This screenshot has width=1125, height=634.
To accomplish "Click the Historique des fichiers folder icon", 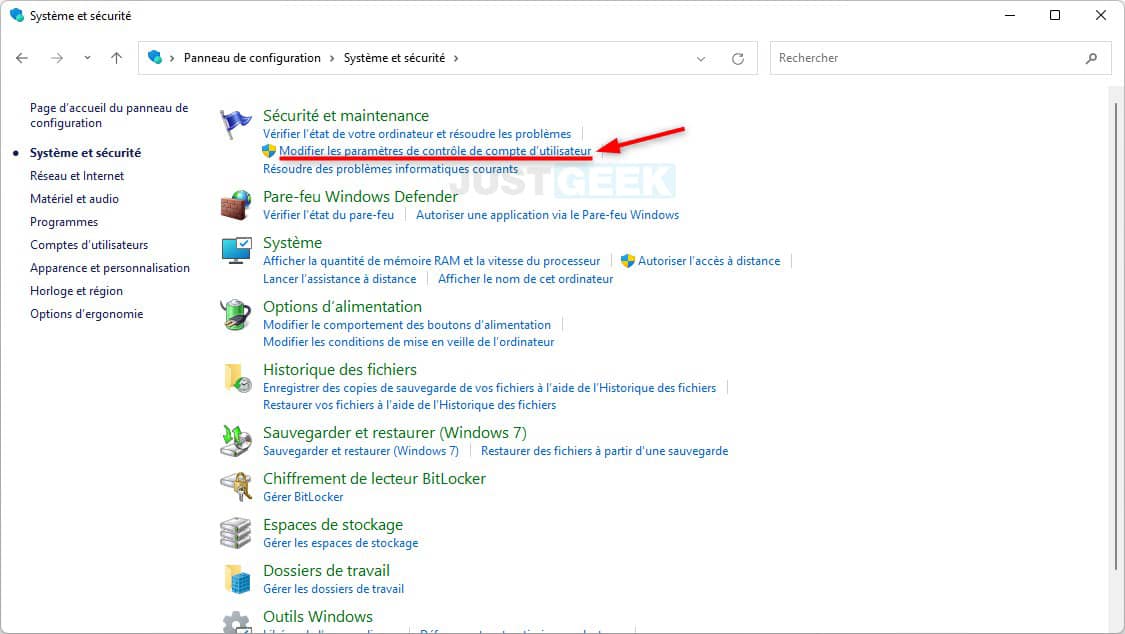I will (236, 378).
